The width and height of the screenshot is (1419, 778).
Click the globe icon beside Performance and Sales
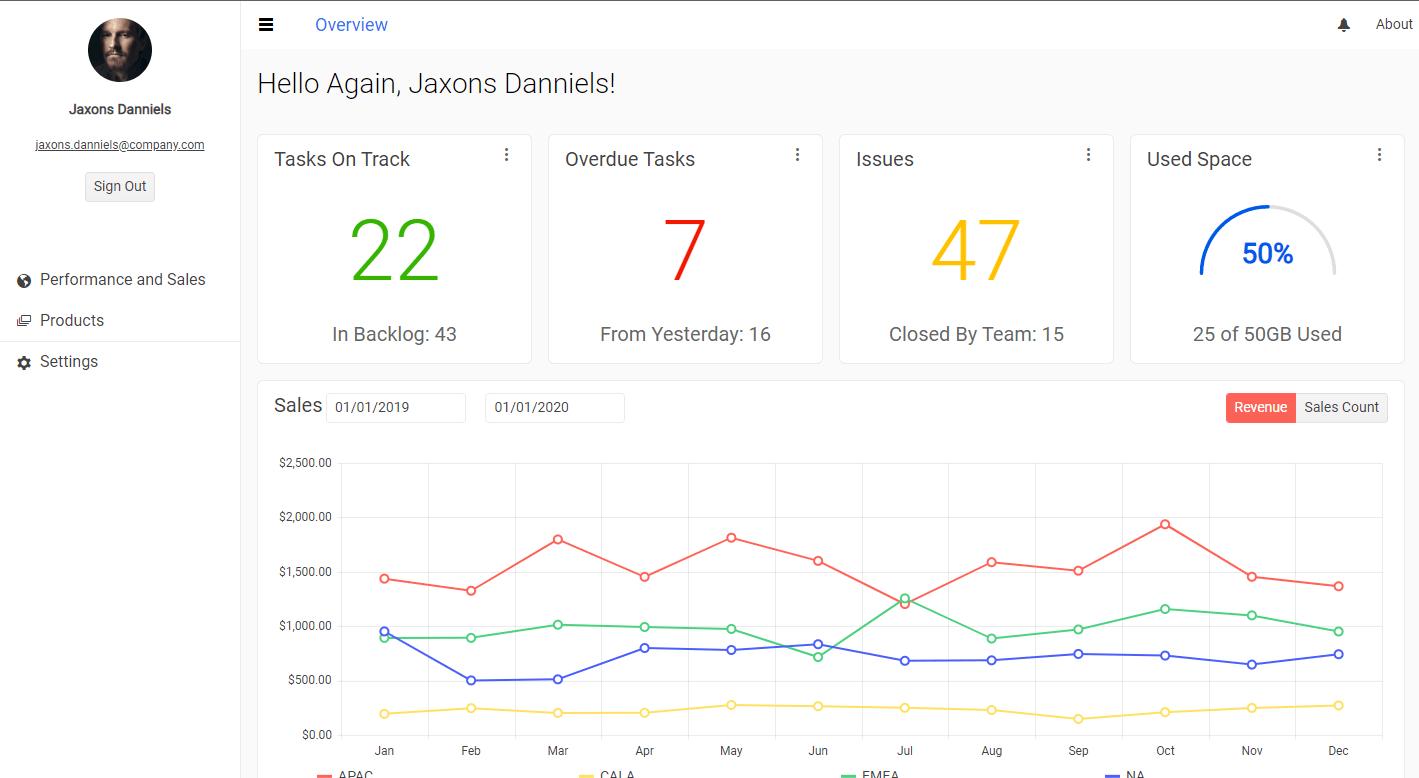[24, 281]
